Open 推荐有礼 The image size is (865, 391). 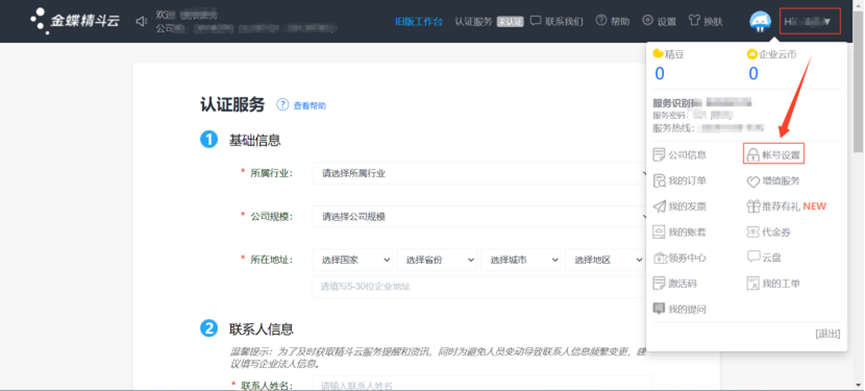point(781,207)
